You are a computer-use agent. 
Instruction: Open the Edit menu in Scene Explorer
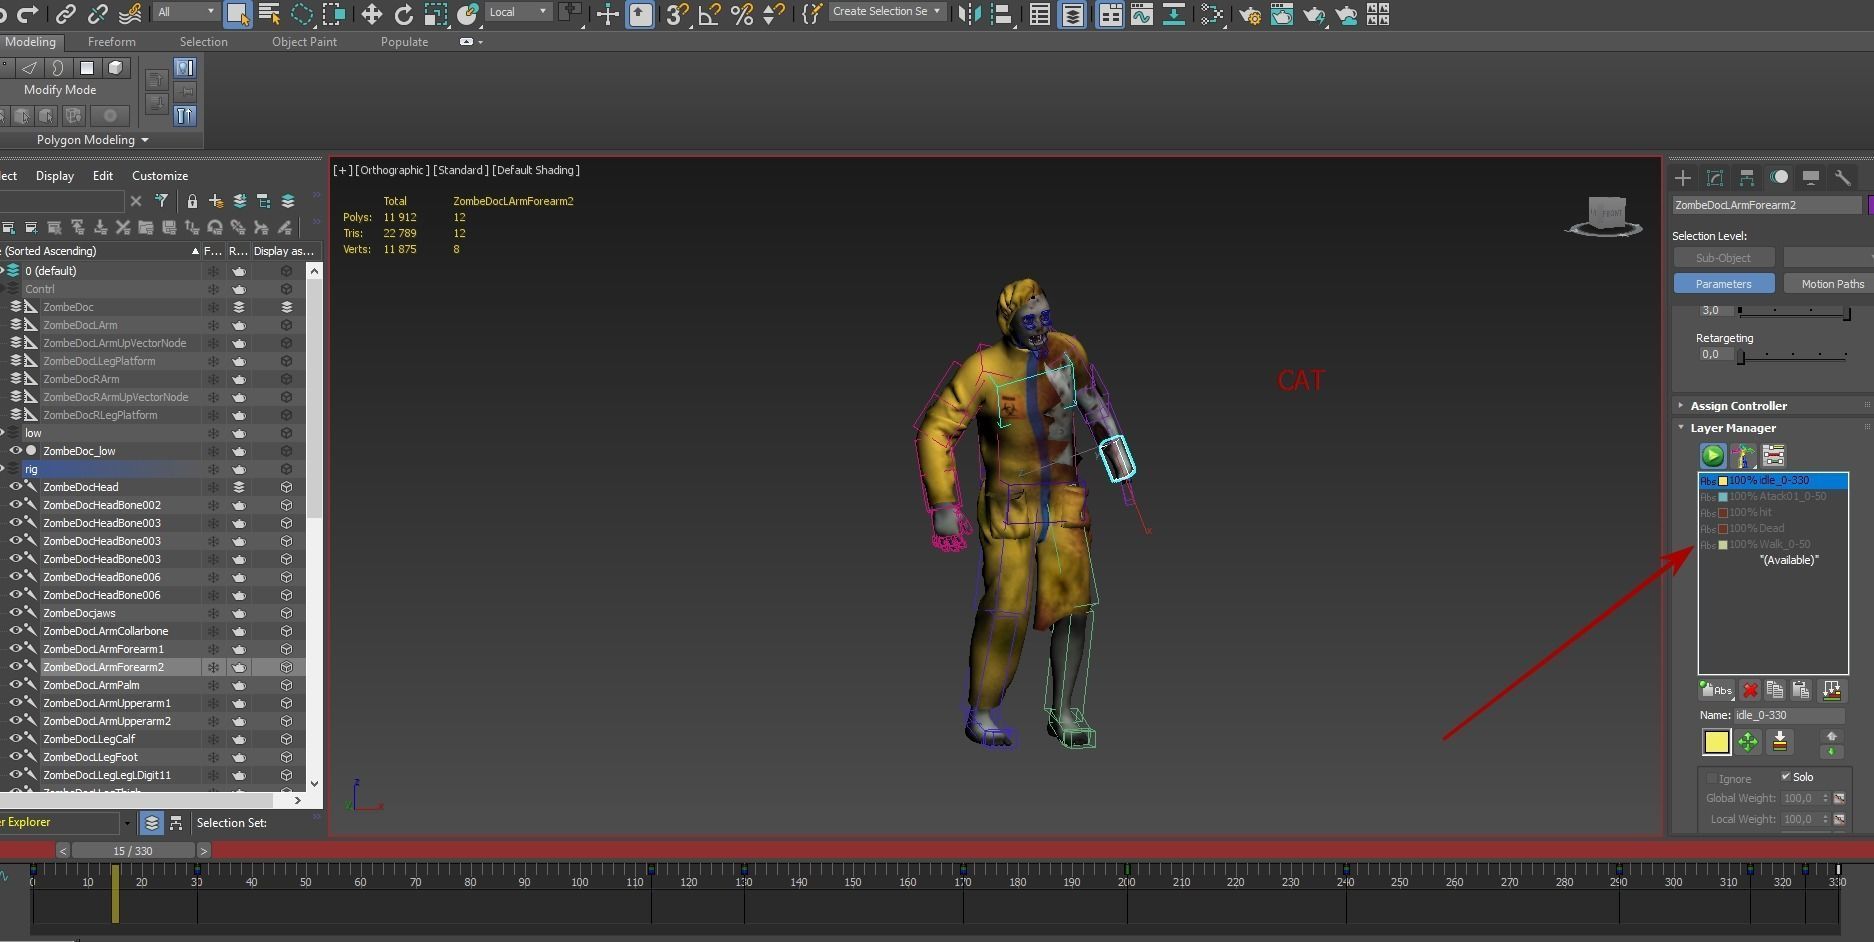103,176
